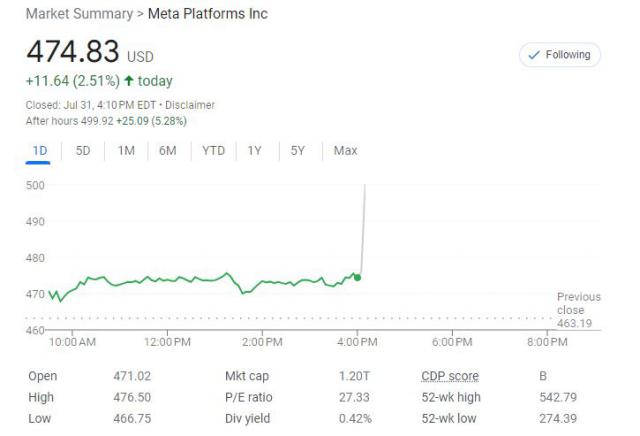This screenshot has width=640, height=436.
Task: Select the 1D time range tab
Action: coord(40,151)
